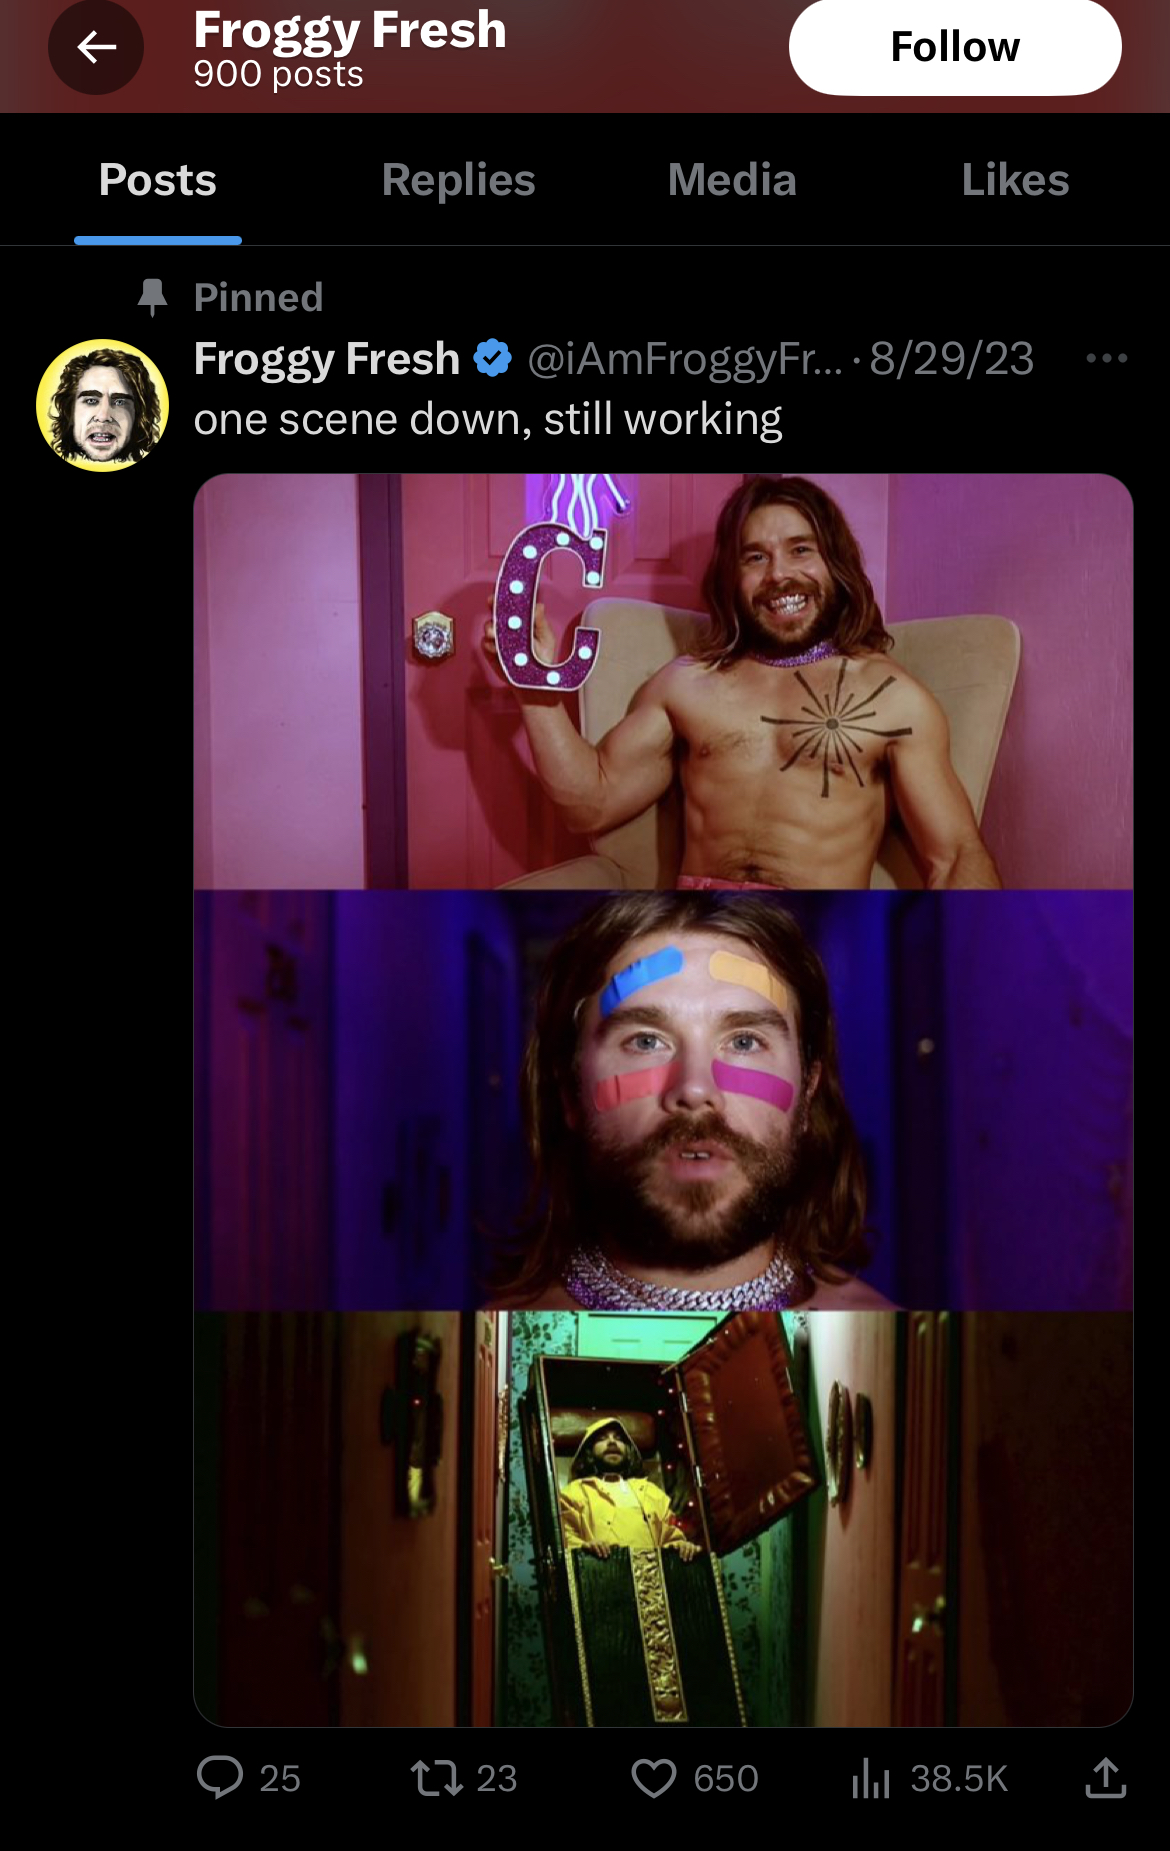
Task: Open the three-dot more options menu
Action: coord(1107,358)
